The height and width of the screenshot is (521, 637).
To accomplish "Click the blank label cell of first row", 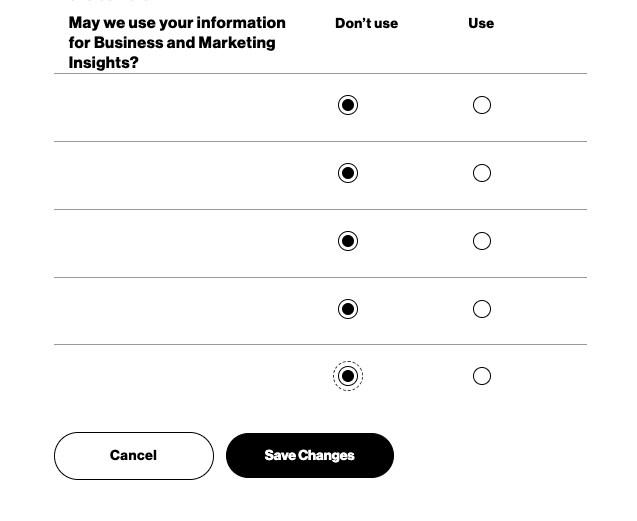I will point(180,107).
